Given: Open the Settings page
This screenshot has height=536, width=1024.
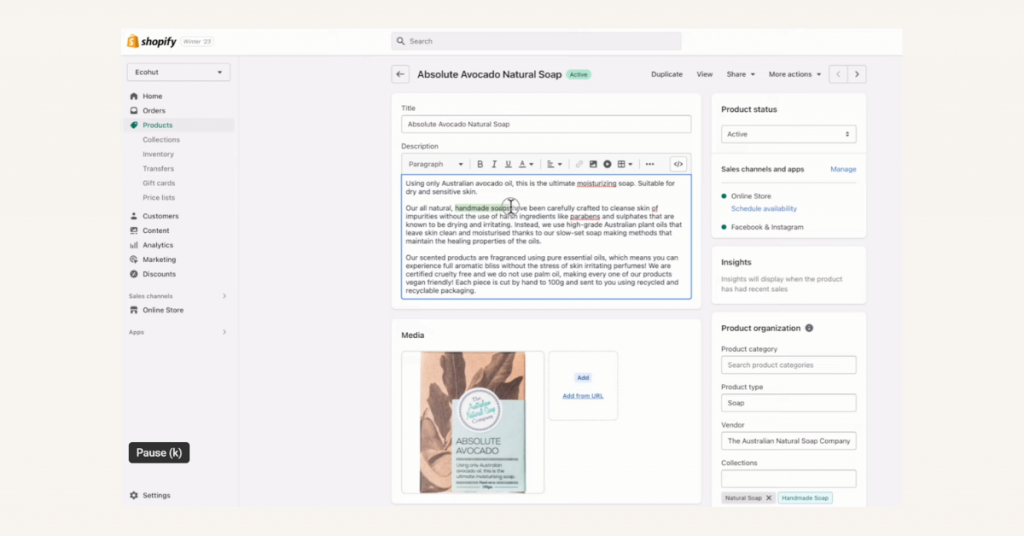Looking at the screenshot, I should click(x=157, y=496).
